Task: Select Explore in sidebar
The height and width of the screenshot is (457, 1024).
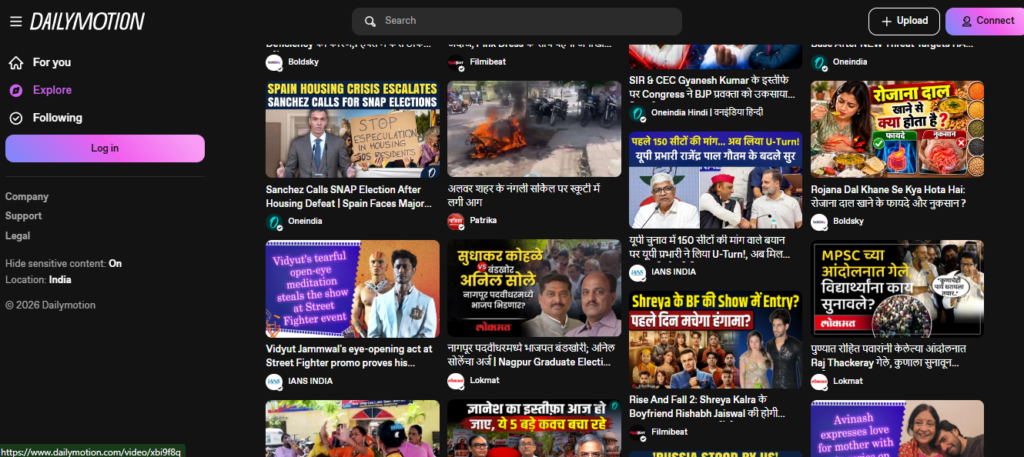Action: 52,90
